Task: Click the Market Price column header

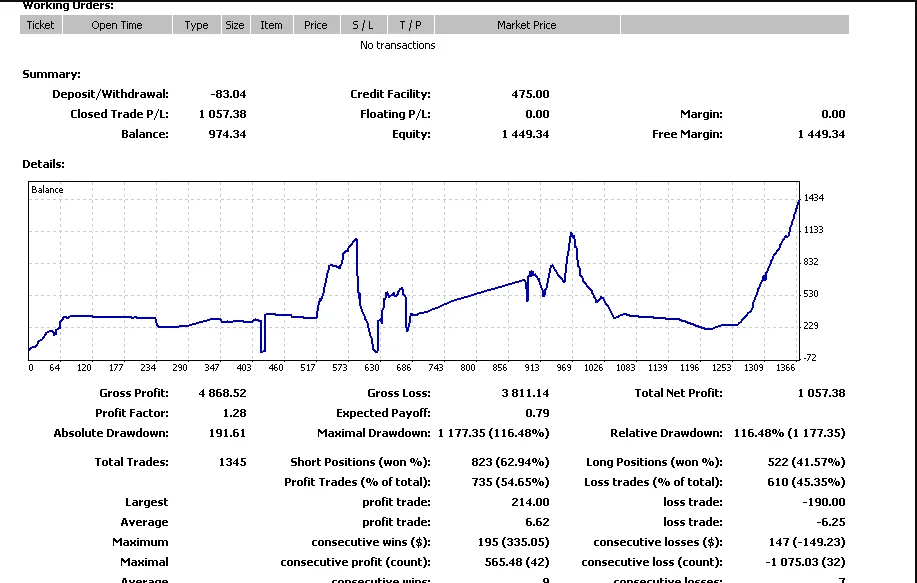Action: point(526,25)
